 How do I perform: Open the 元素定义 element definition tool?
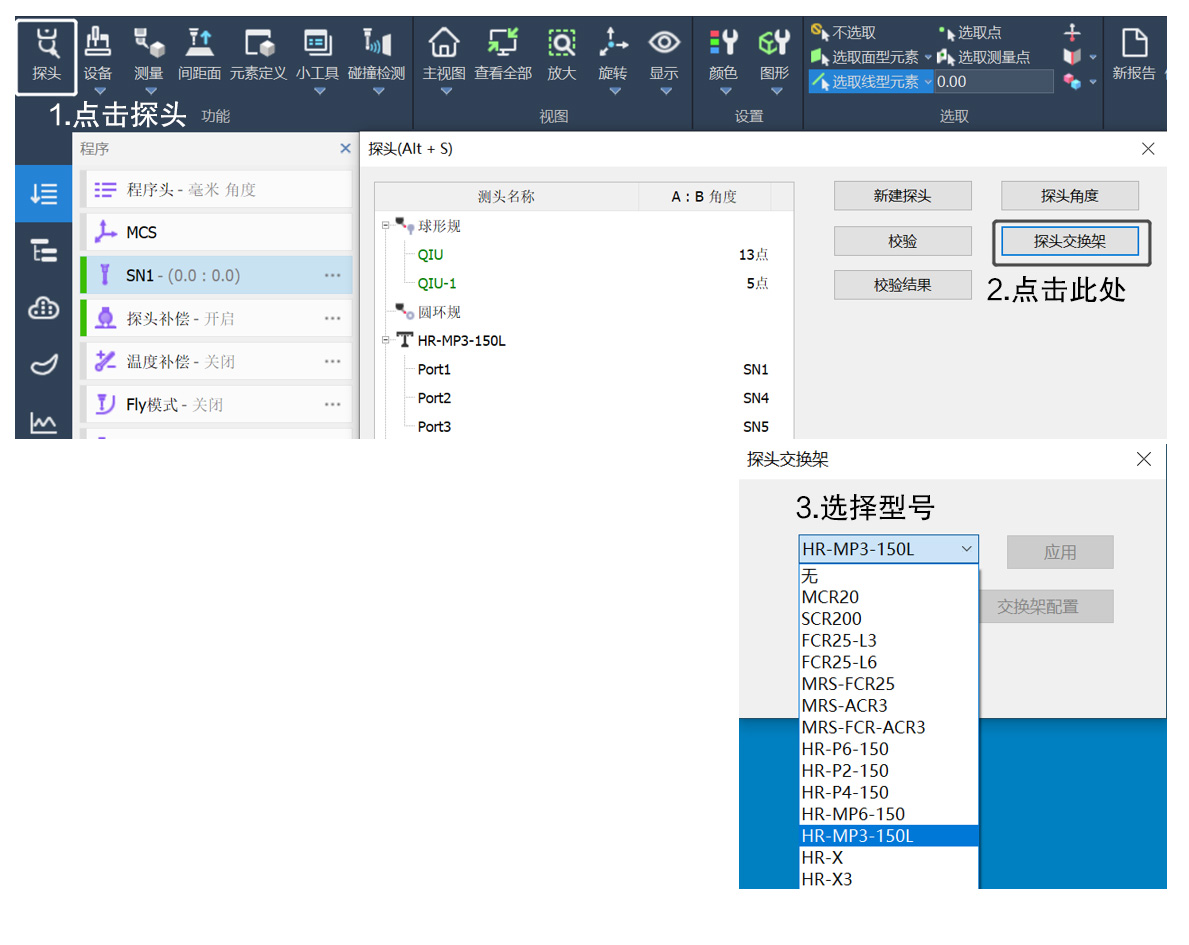click(258, 55)
